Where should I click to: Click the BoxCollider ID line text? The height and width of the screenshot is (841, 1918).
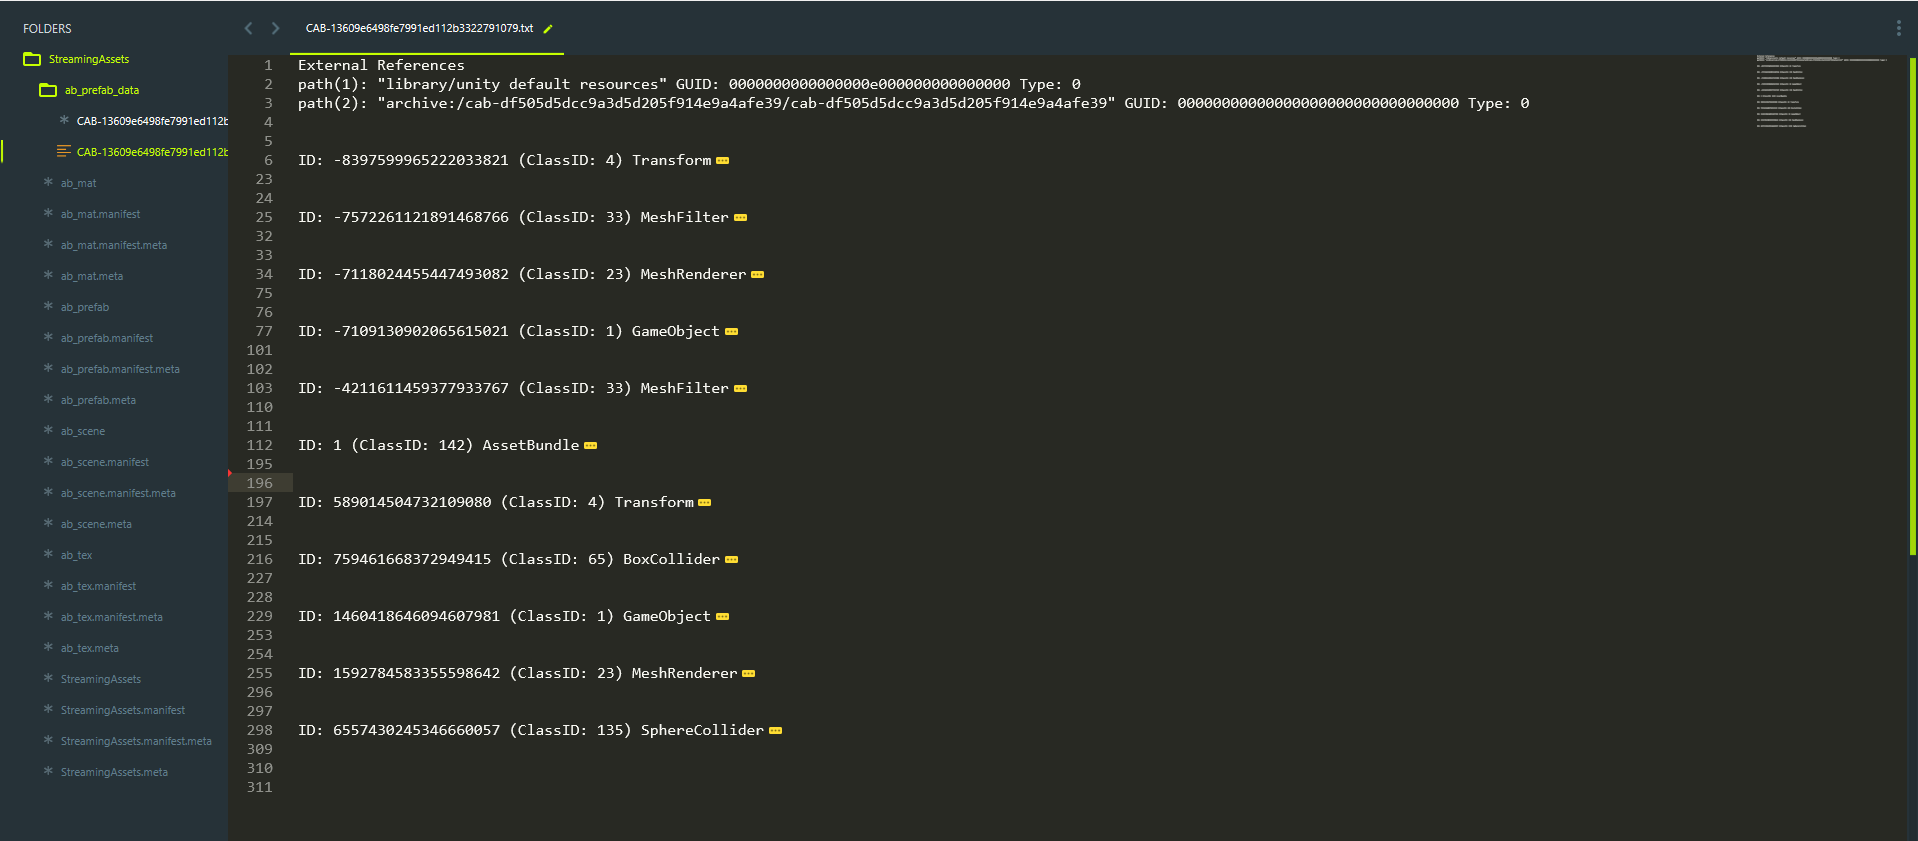(509, 559)
